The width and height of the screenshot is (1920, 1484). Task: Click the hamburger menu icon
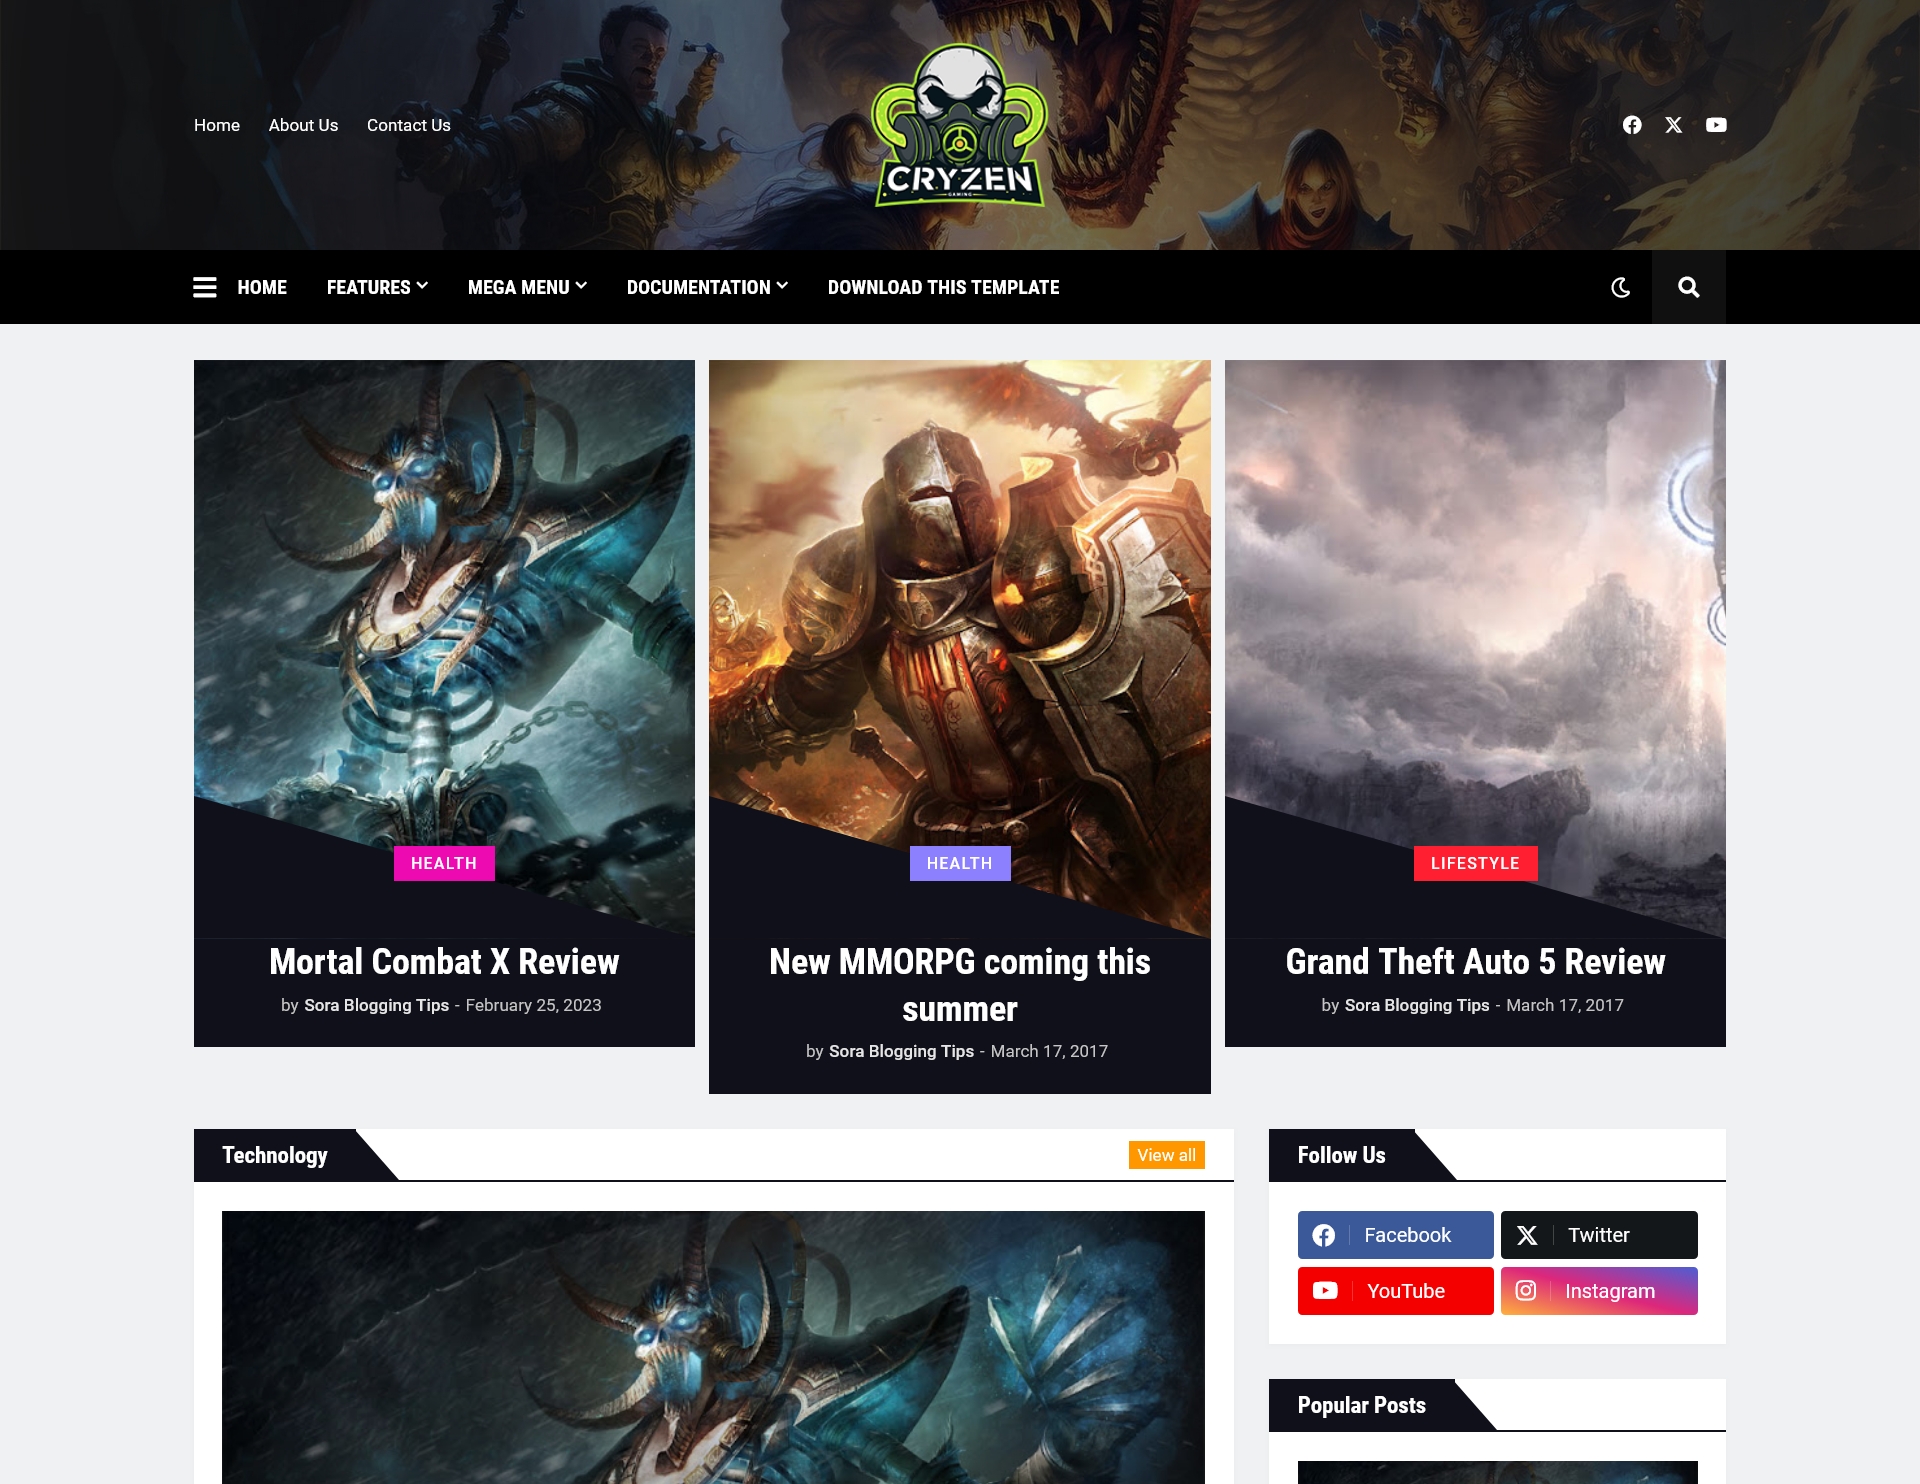click(204, 287)
